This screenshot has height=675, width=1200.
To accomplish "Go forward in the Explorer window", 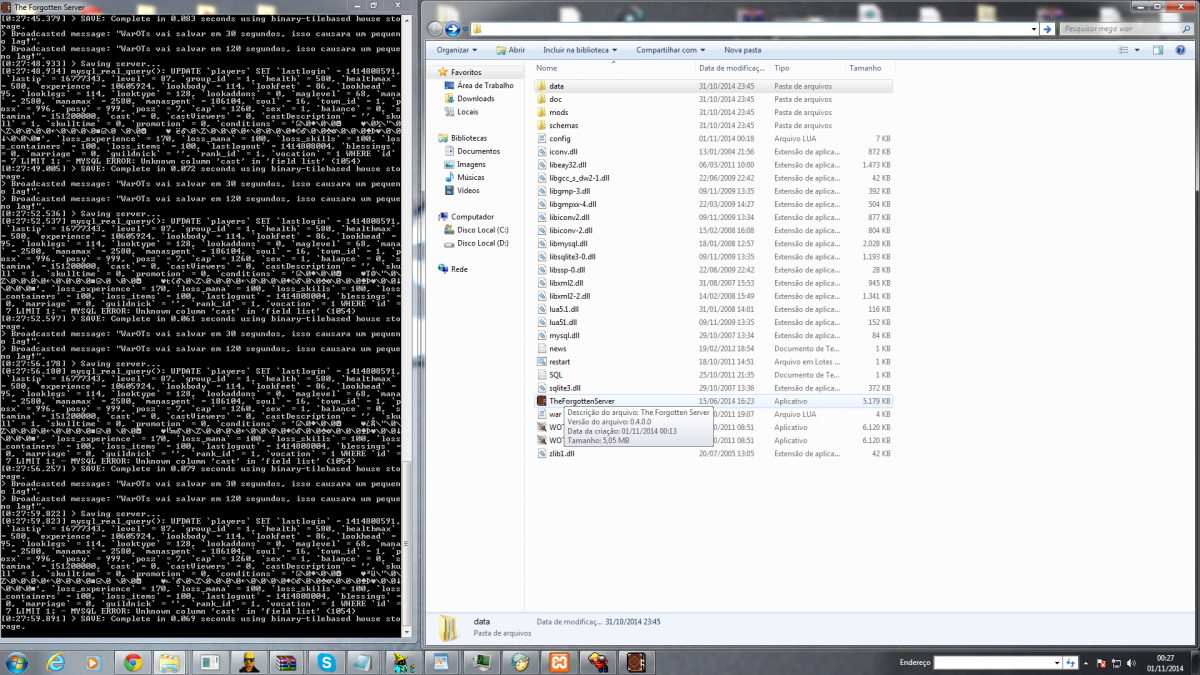I will [x=453, y=29].
